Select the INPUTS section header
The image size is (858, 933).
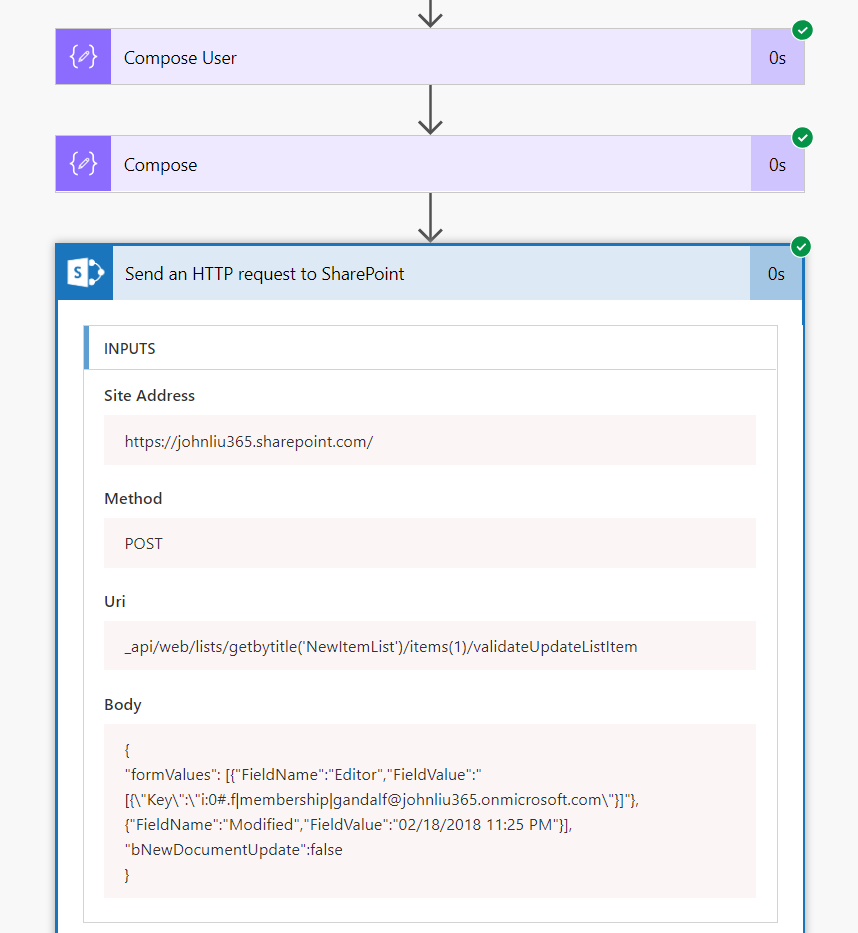tap(130, 349)
